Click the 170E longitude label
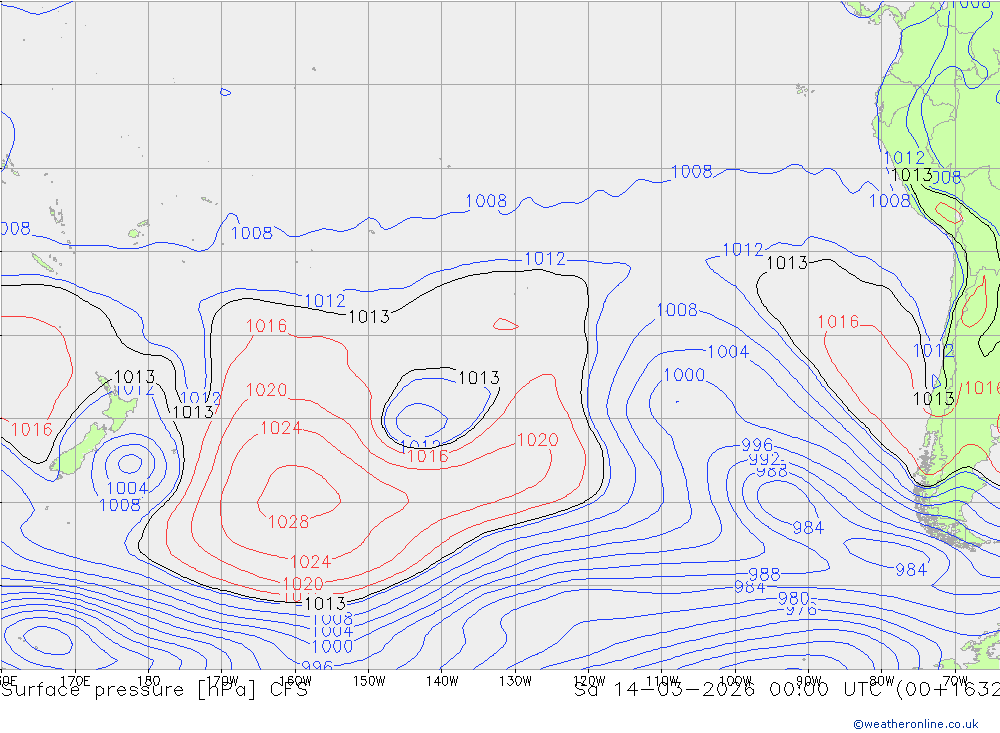Image resolution: width=1000 pixels, height=733 pixels. click(x=75, y=681)
